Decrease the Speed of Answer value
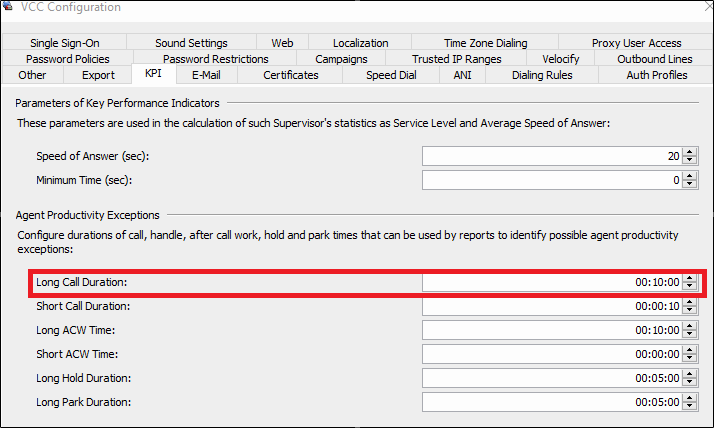The image size is (714, 429). tap(689, 160)
